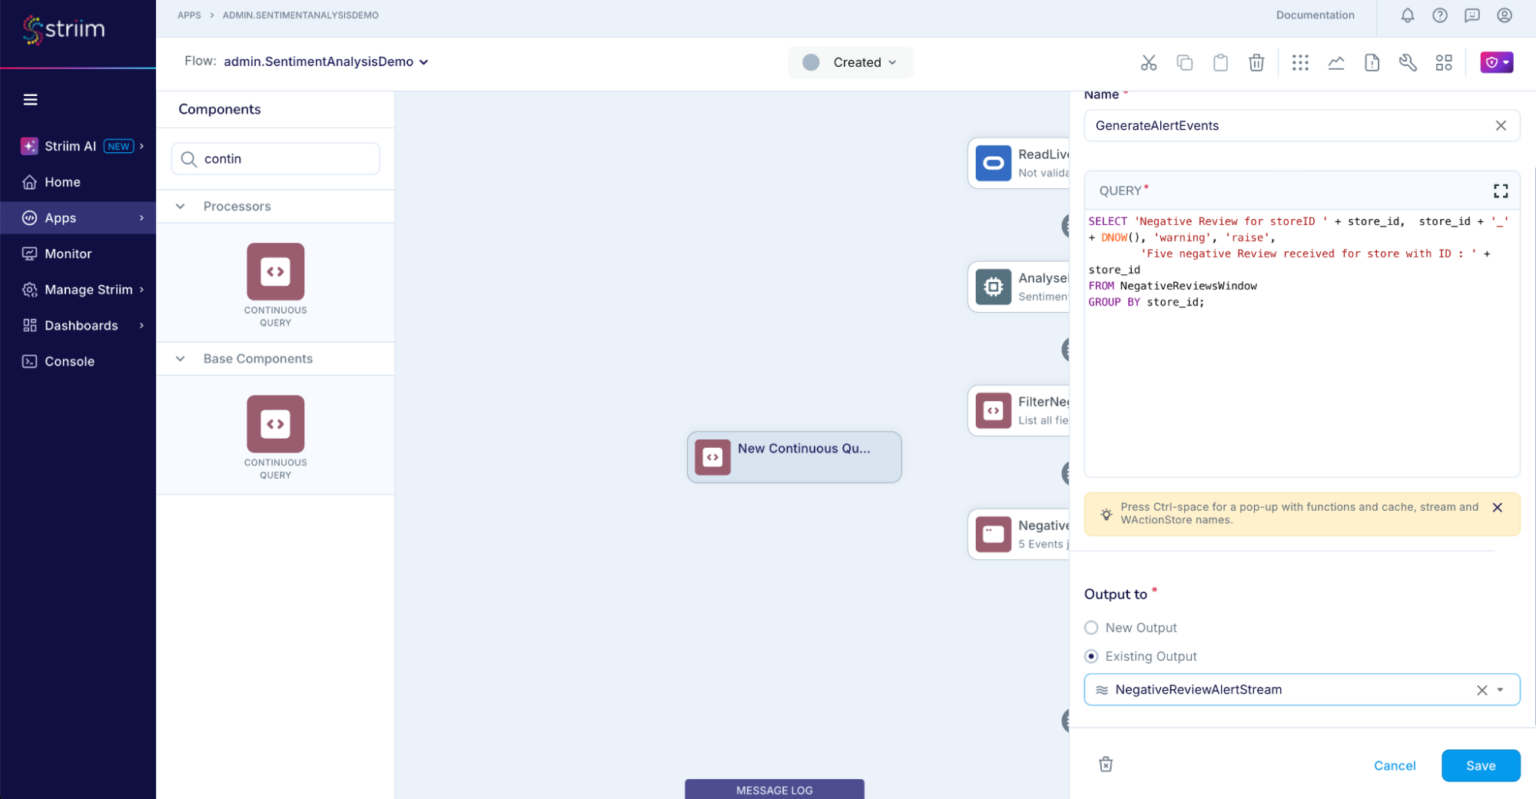Delete selected component using the trash icon
The width and height of the screenshot is (1536, 799).
pyautogui.click(x=1256, y=62)
